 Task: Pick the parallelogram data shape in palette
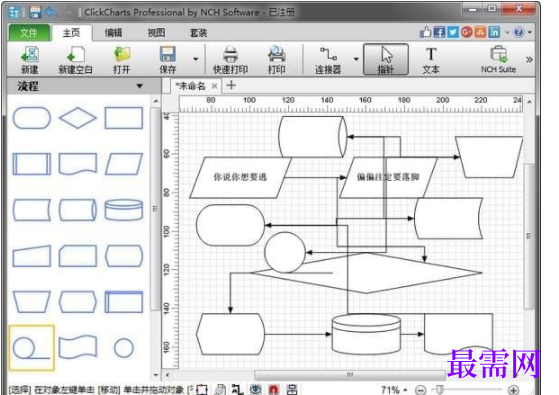click(x=124, y=164)
